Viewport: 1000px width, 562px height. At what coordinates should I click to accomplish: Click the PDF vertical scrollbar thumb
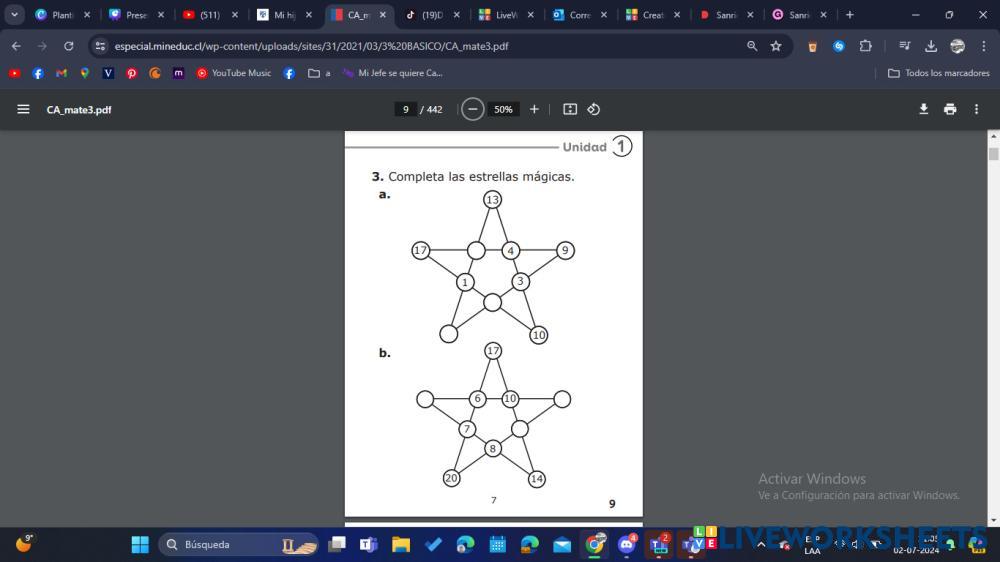[993, 154]
